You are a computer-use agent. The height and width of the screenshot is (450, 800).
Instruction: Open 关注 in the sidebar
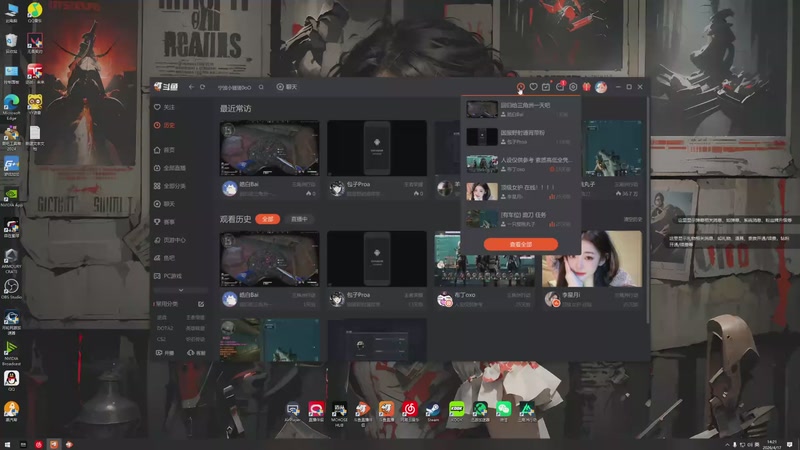click(165, 107)
